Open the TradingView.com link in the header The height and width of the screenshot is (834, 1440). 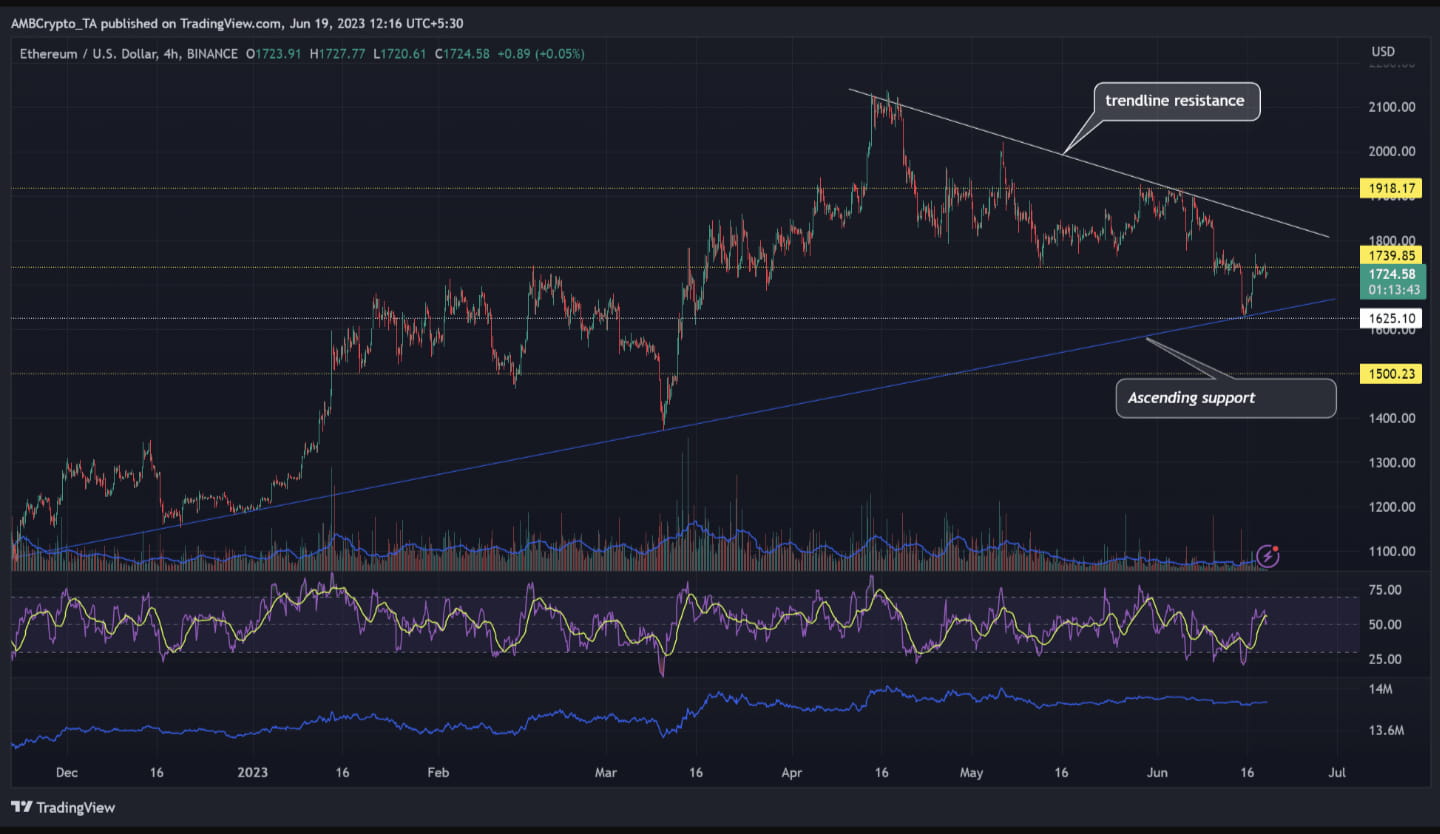pos(232,22)
